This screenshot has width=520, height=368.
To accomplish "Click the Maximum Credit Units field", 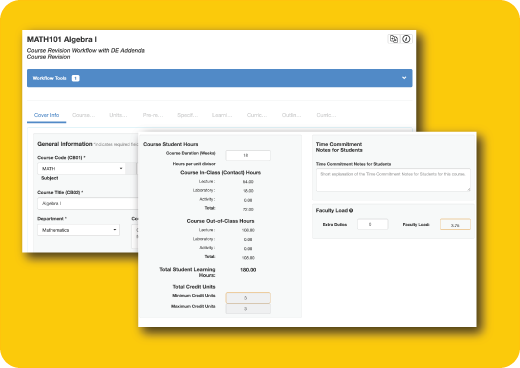I will (248, 309).
